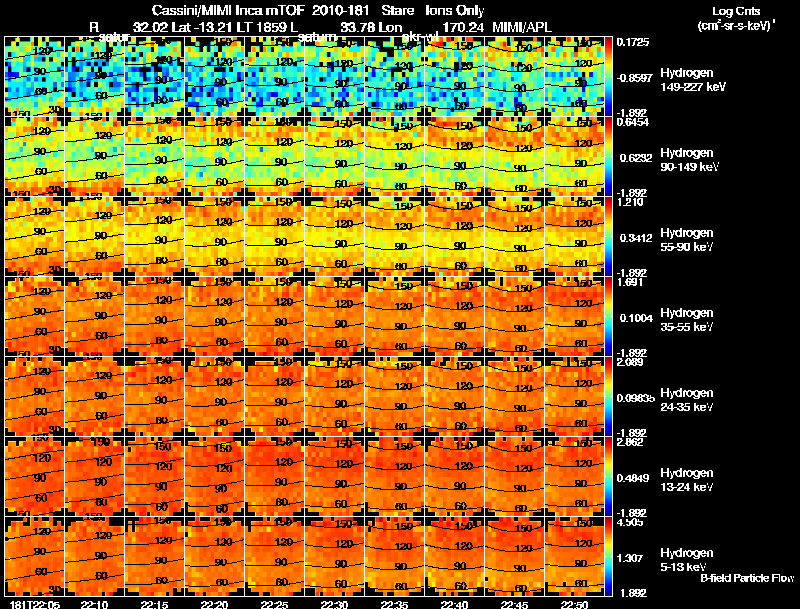Click the colorbar midpoint '1.307'
800x609 pixels.
coord(630,559)
